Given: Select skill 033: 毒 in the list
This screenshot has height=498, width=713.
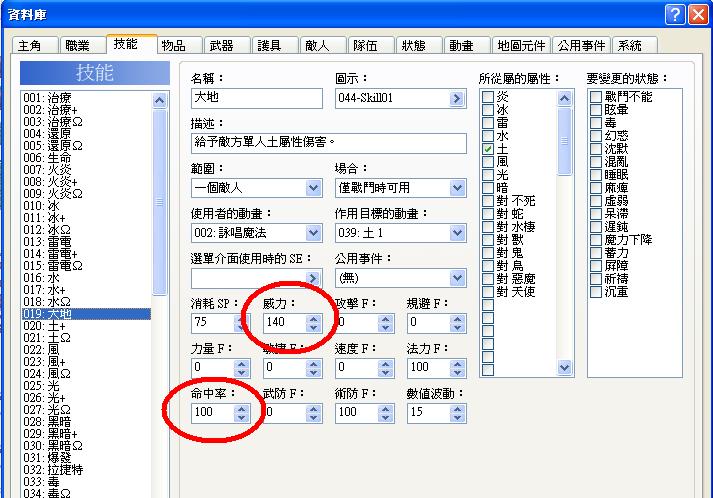Looking at the screenshot, I should pos(86,482).
